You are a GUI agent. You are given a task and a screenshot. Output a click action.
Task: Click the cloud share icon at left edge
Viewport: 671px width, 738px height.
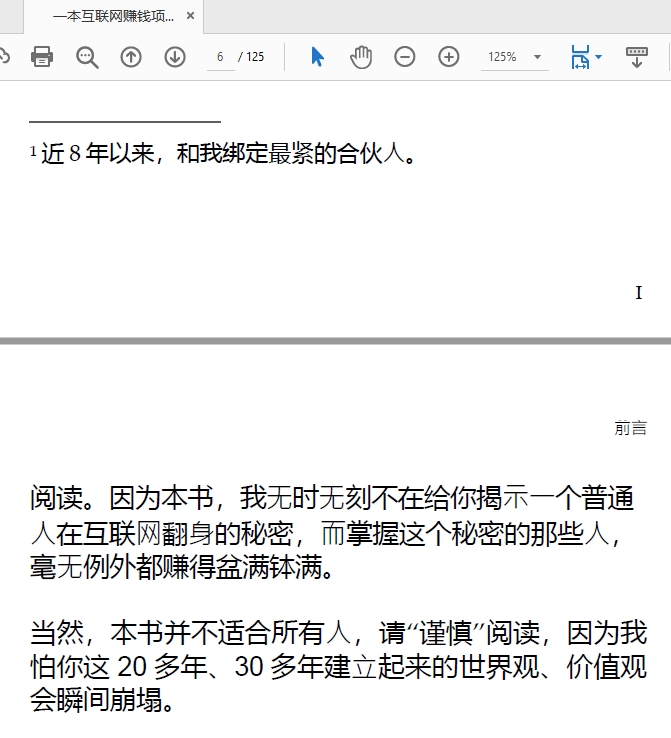pos(4,57)
